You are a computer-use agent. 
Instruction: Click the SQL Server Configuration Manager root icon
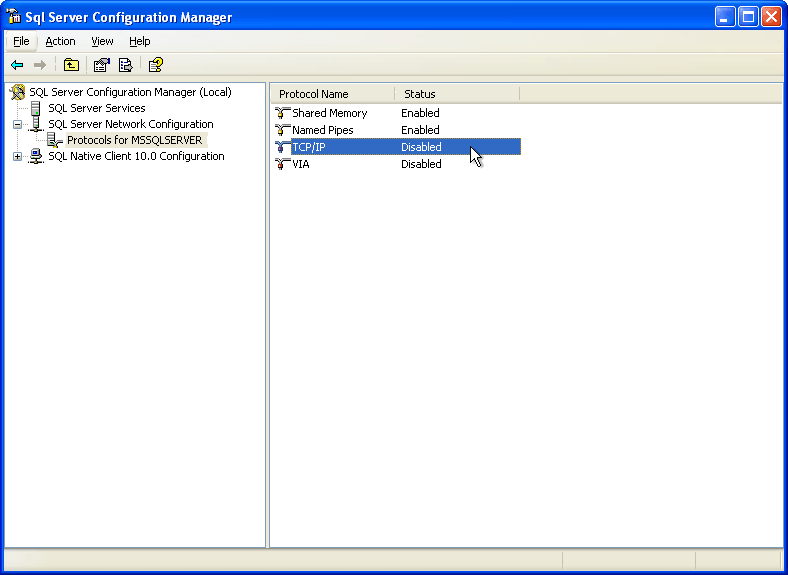pos(18,92)
